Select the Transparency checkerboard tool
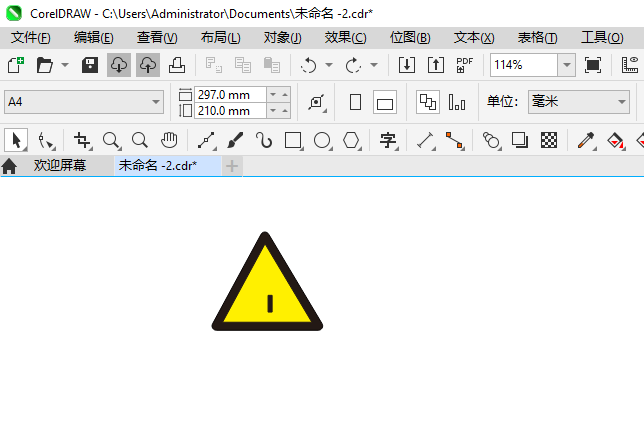 coord(549,140)
